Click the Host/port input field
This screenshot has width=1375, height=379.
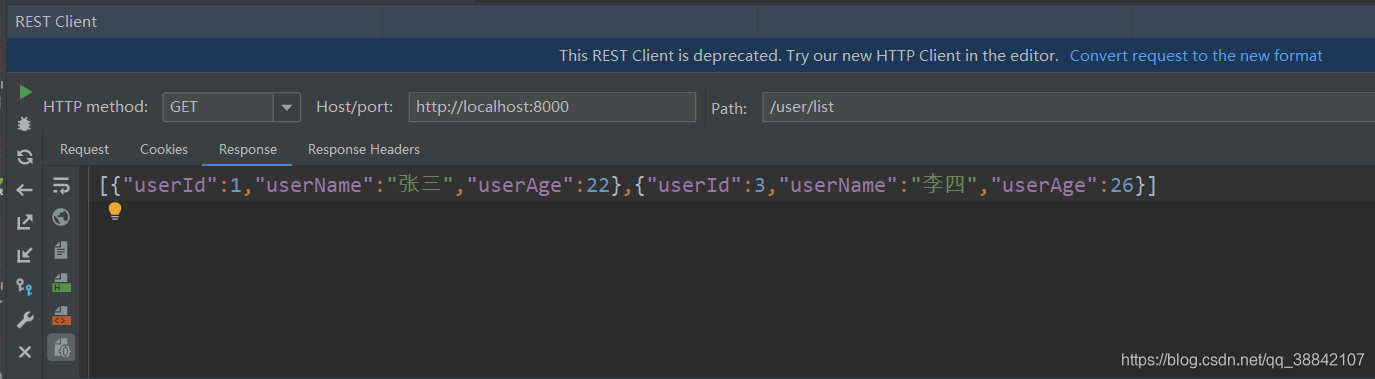tap(552, 107)
